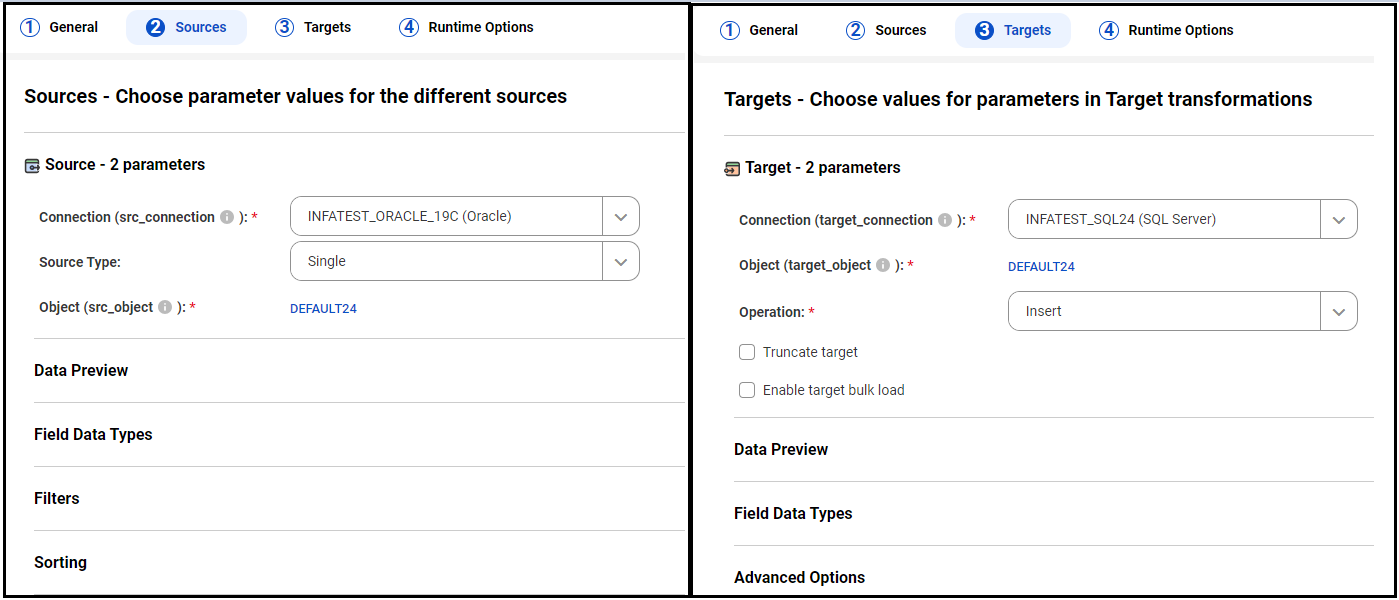Open the Source Type dropdown arrow
The height and width of the screenshot is (600, 1399).
[x=621, y=261]
